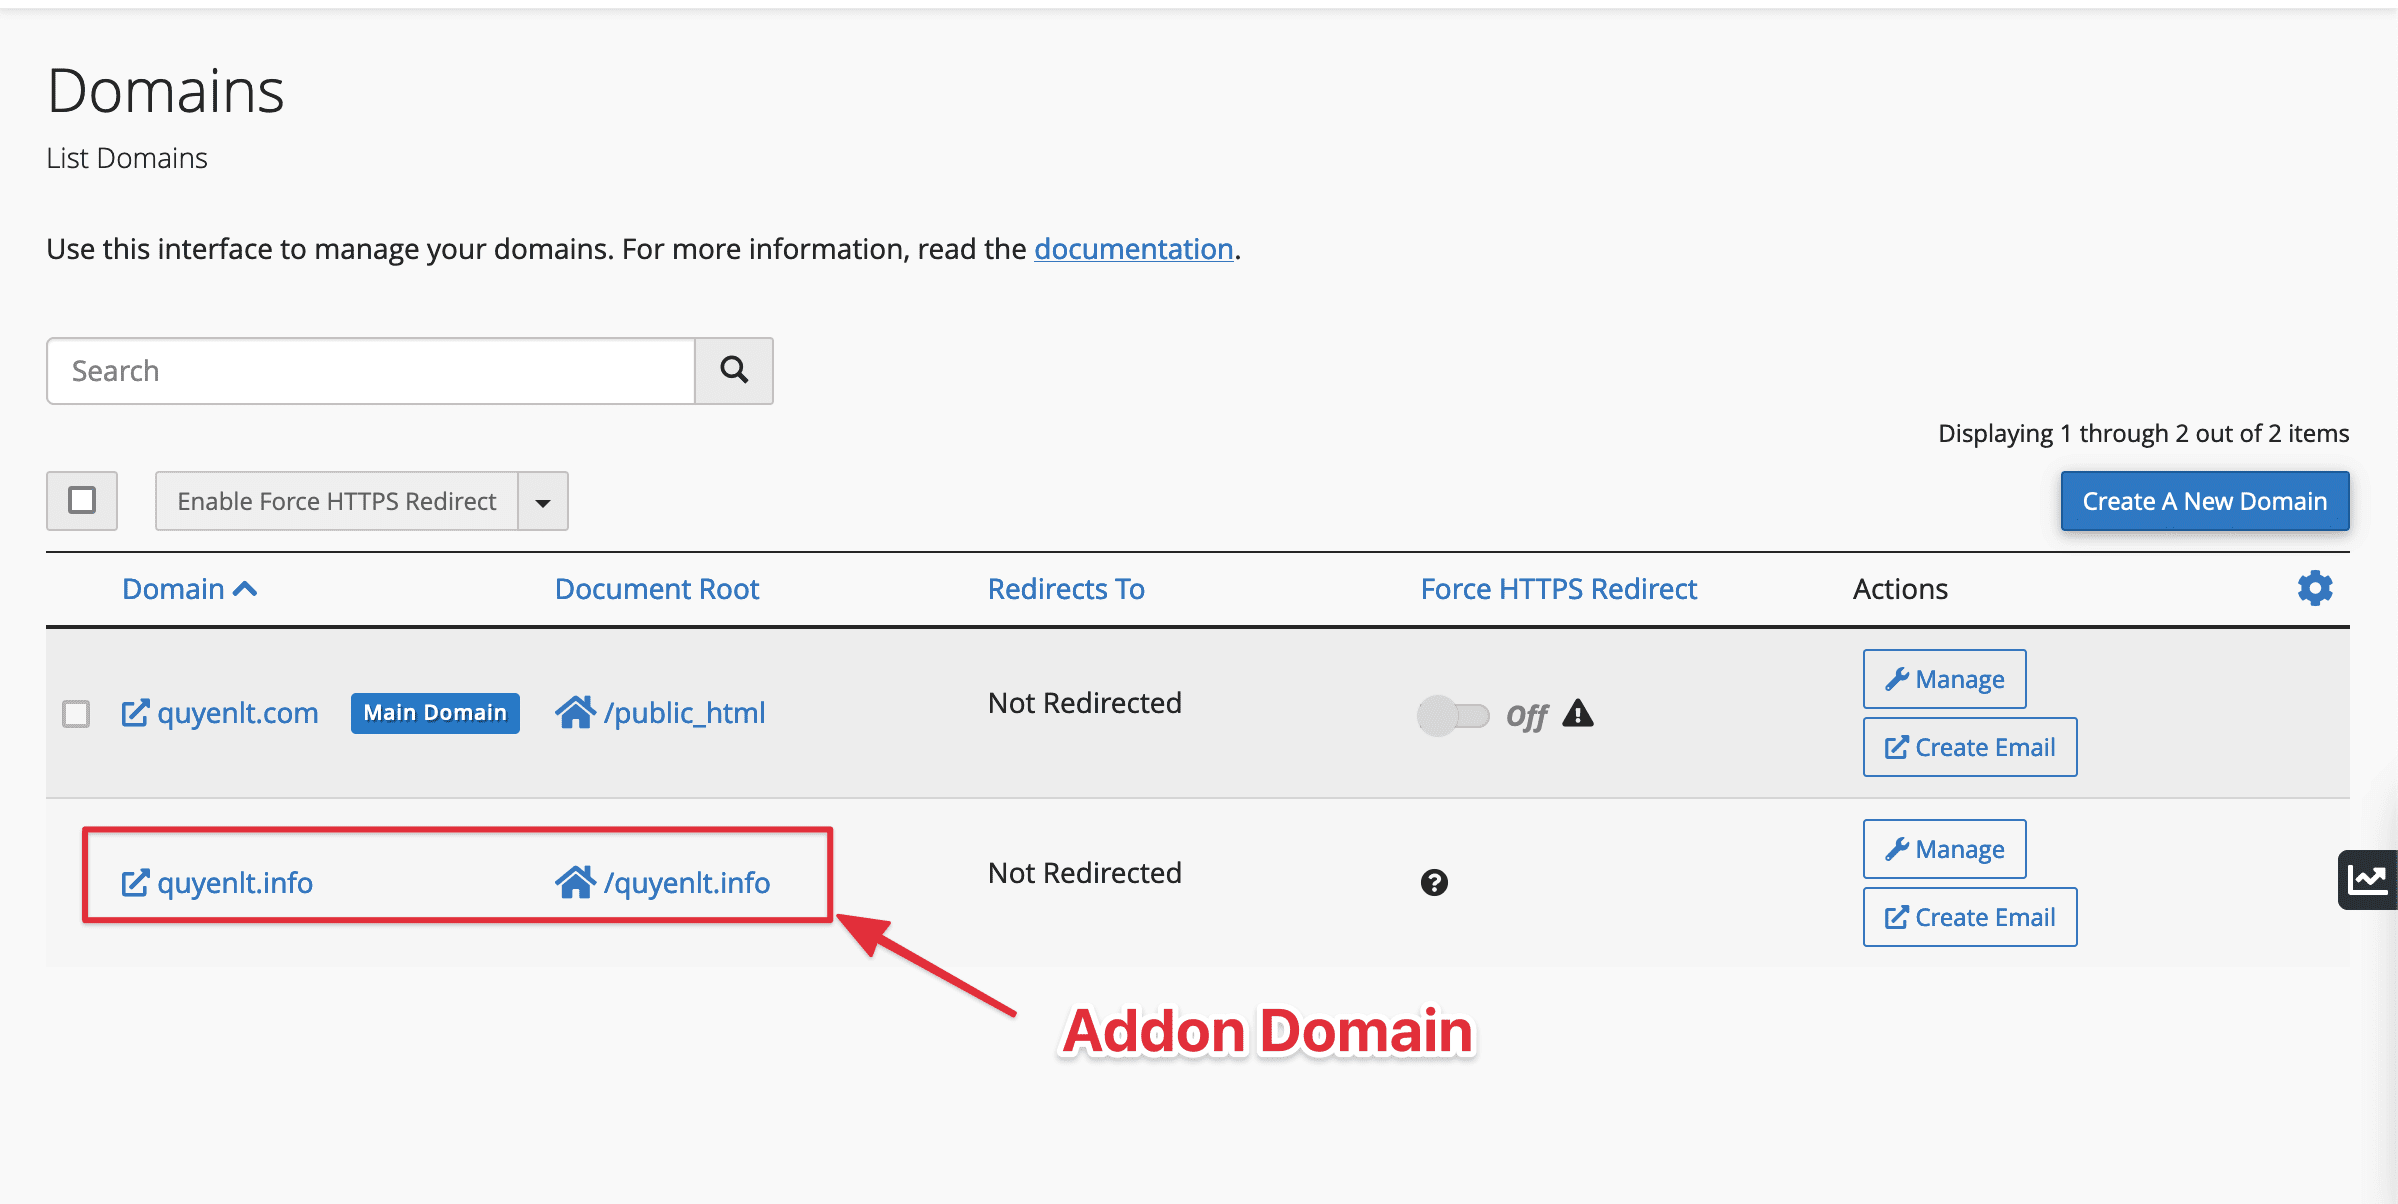Sort by clicking the Domain column arrow
Image resolution: width=2398 pixels, height=1204 pixels.
[245, 589]
